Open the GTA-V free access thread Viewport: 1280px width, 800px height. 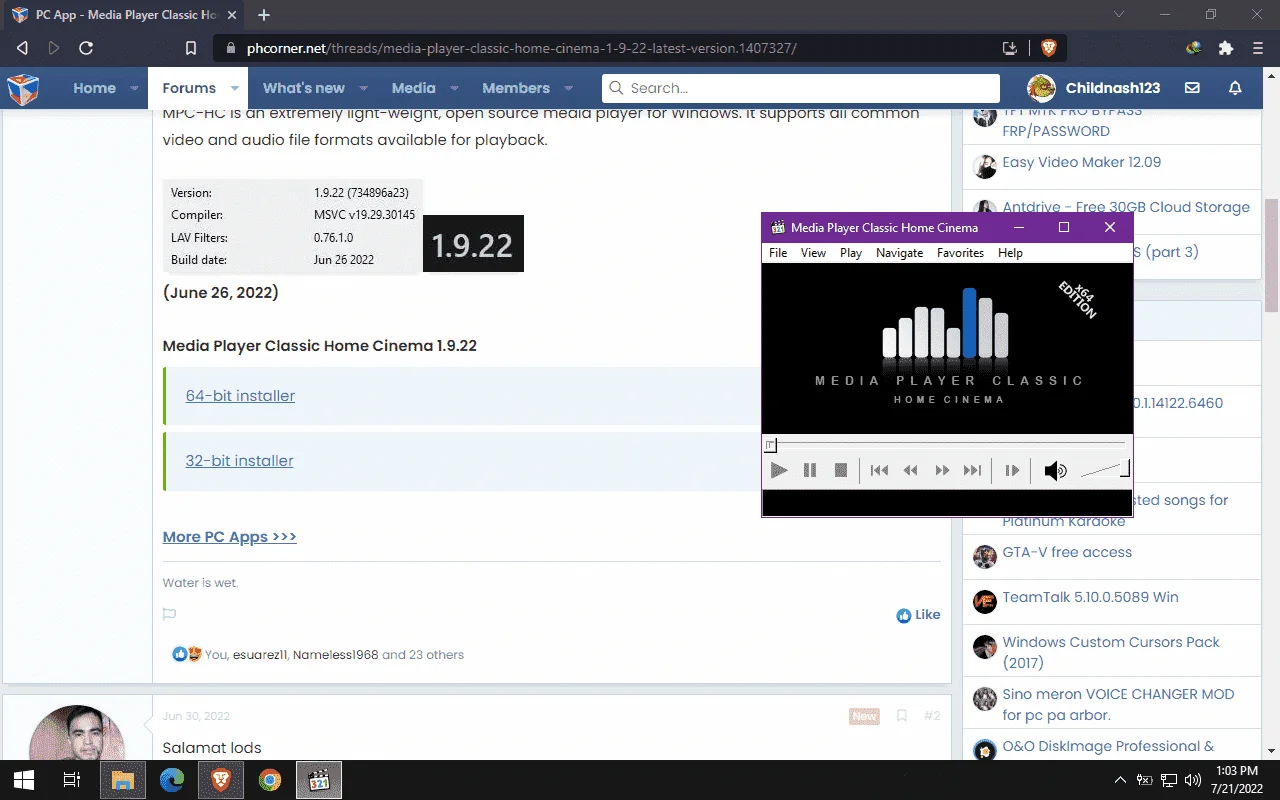pos(1067,552)
